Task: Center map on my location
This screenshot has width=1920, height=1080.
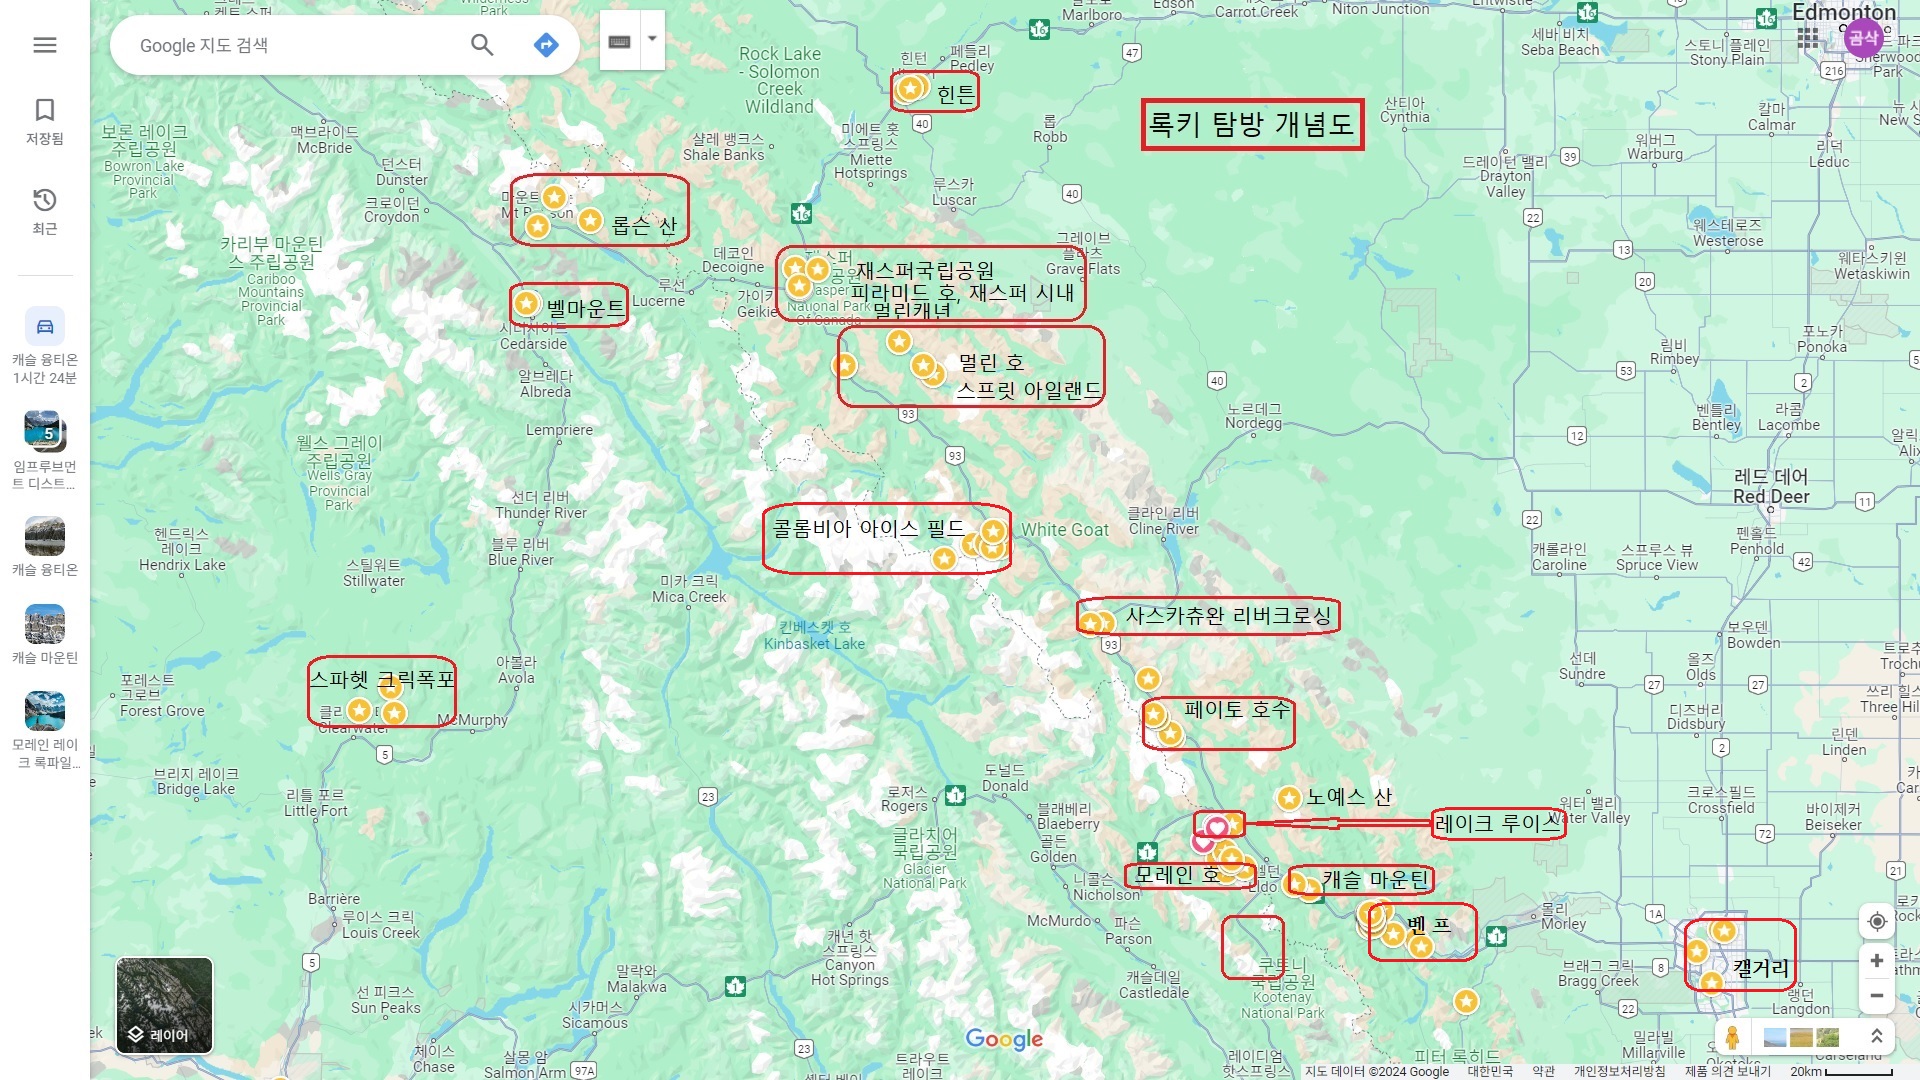Action: pos(1877,921)
